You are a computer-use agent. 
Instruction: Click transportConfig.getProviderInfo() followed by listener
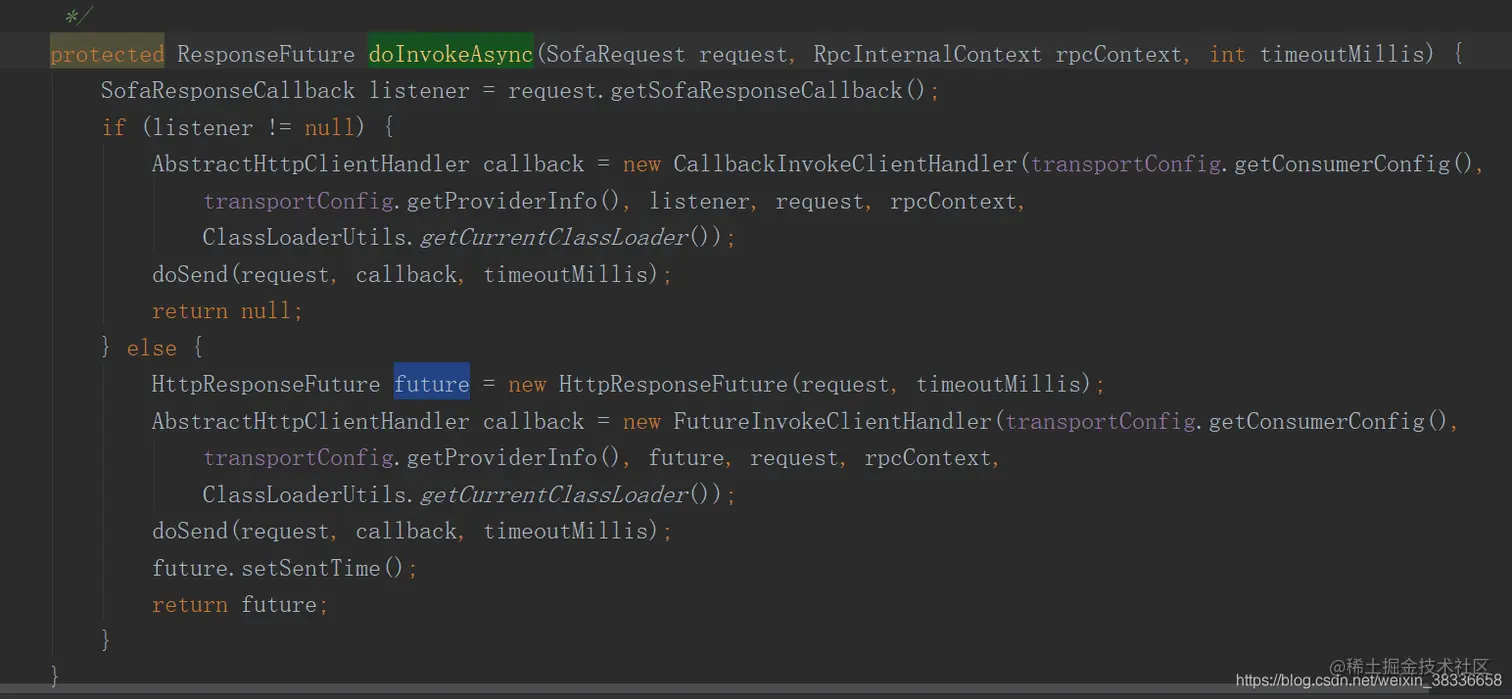(414, 201)
